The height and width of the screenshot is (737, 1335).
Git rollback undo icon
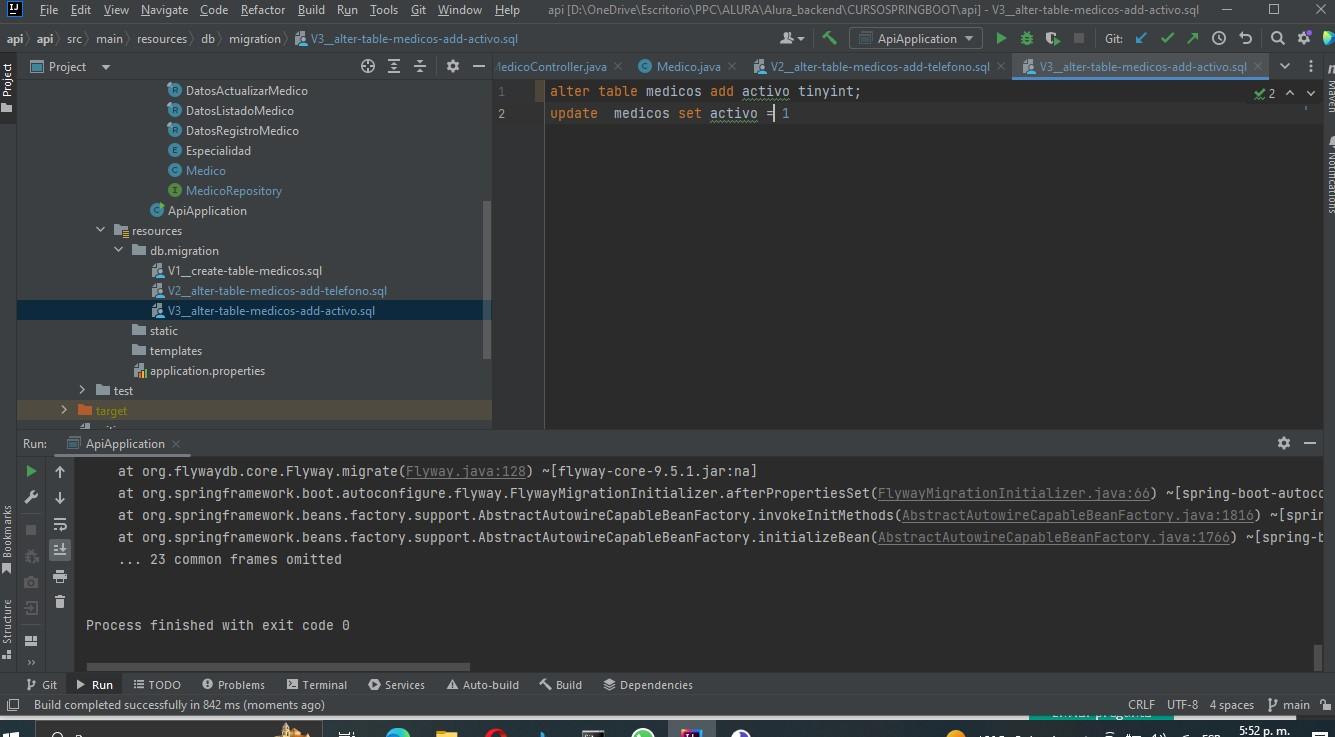(x=1245, y=38)
